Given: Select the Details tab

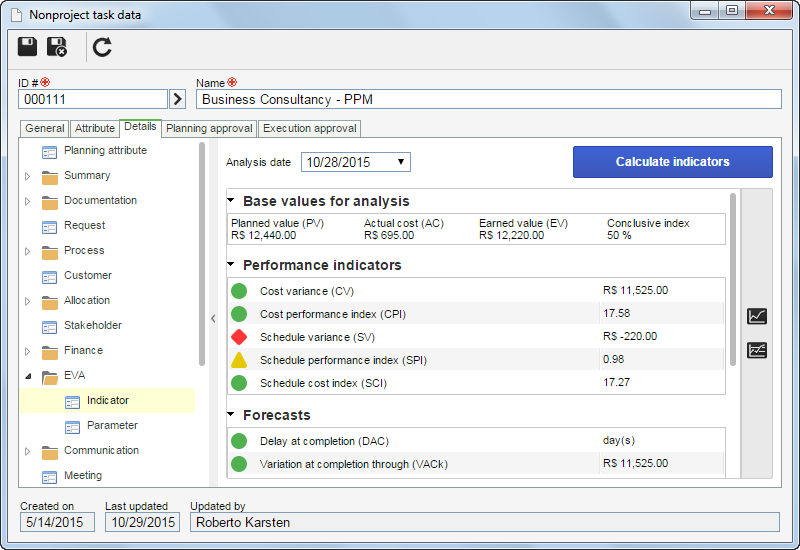Looking at the screenshot, I should (x=140, y=127).
